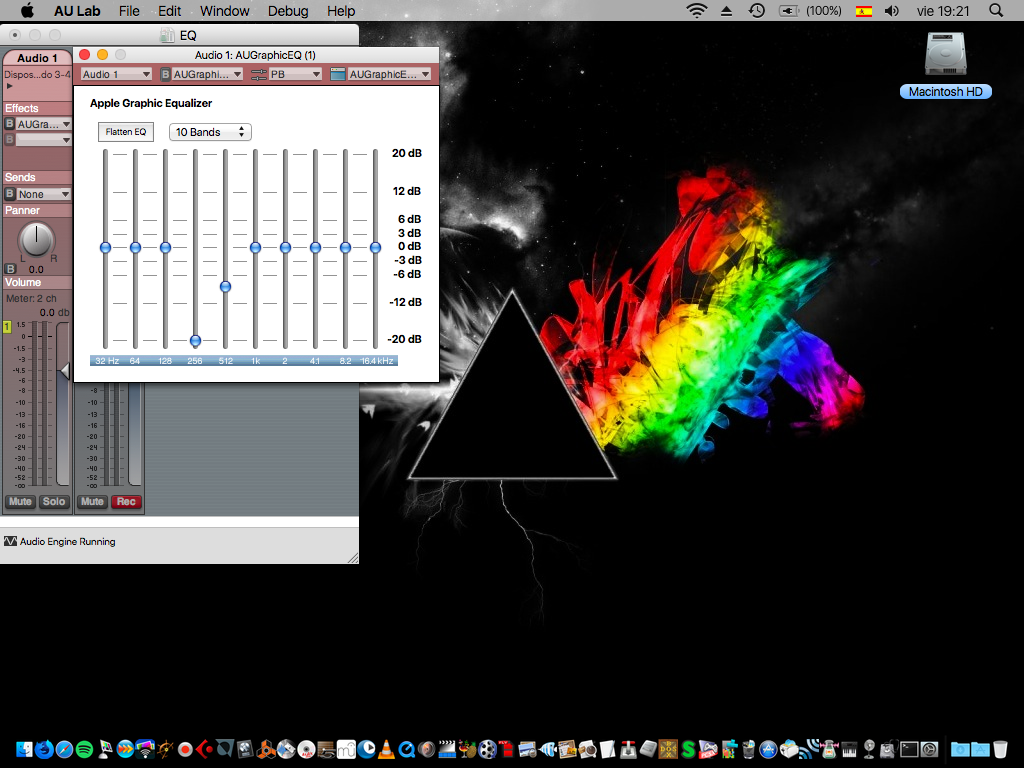Click the Macintosh HD drive icon
The width and height of the screenshot is (1024, 768).
[x=945, y=56]
